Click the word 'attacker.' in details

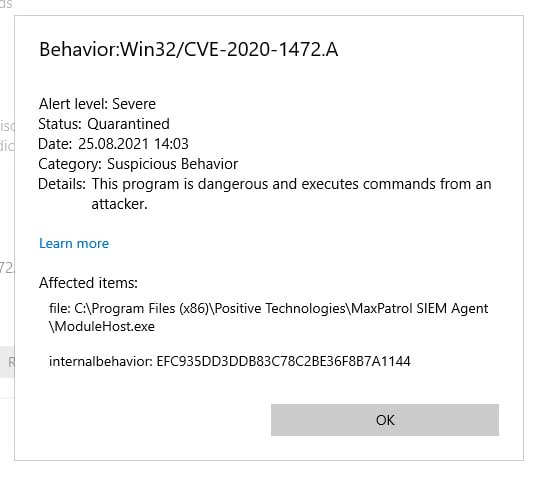[x=119, y=204]
